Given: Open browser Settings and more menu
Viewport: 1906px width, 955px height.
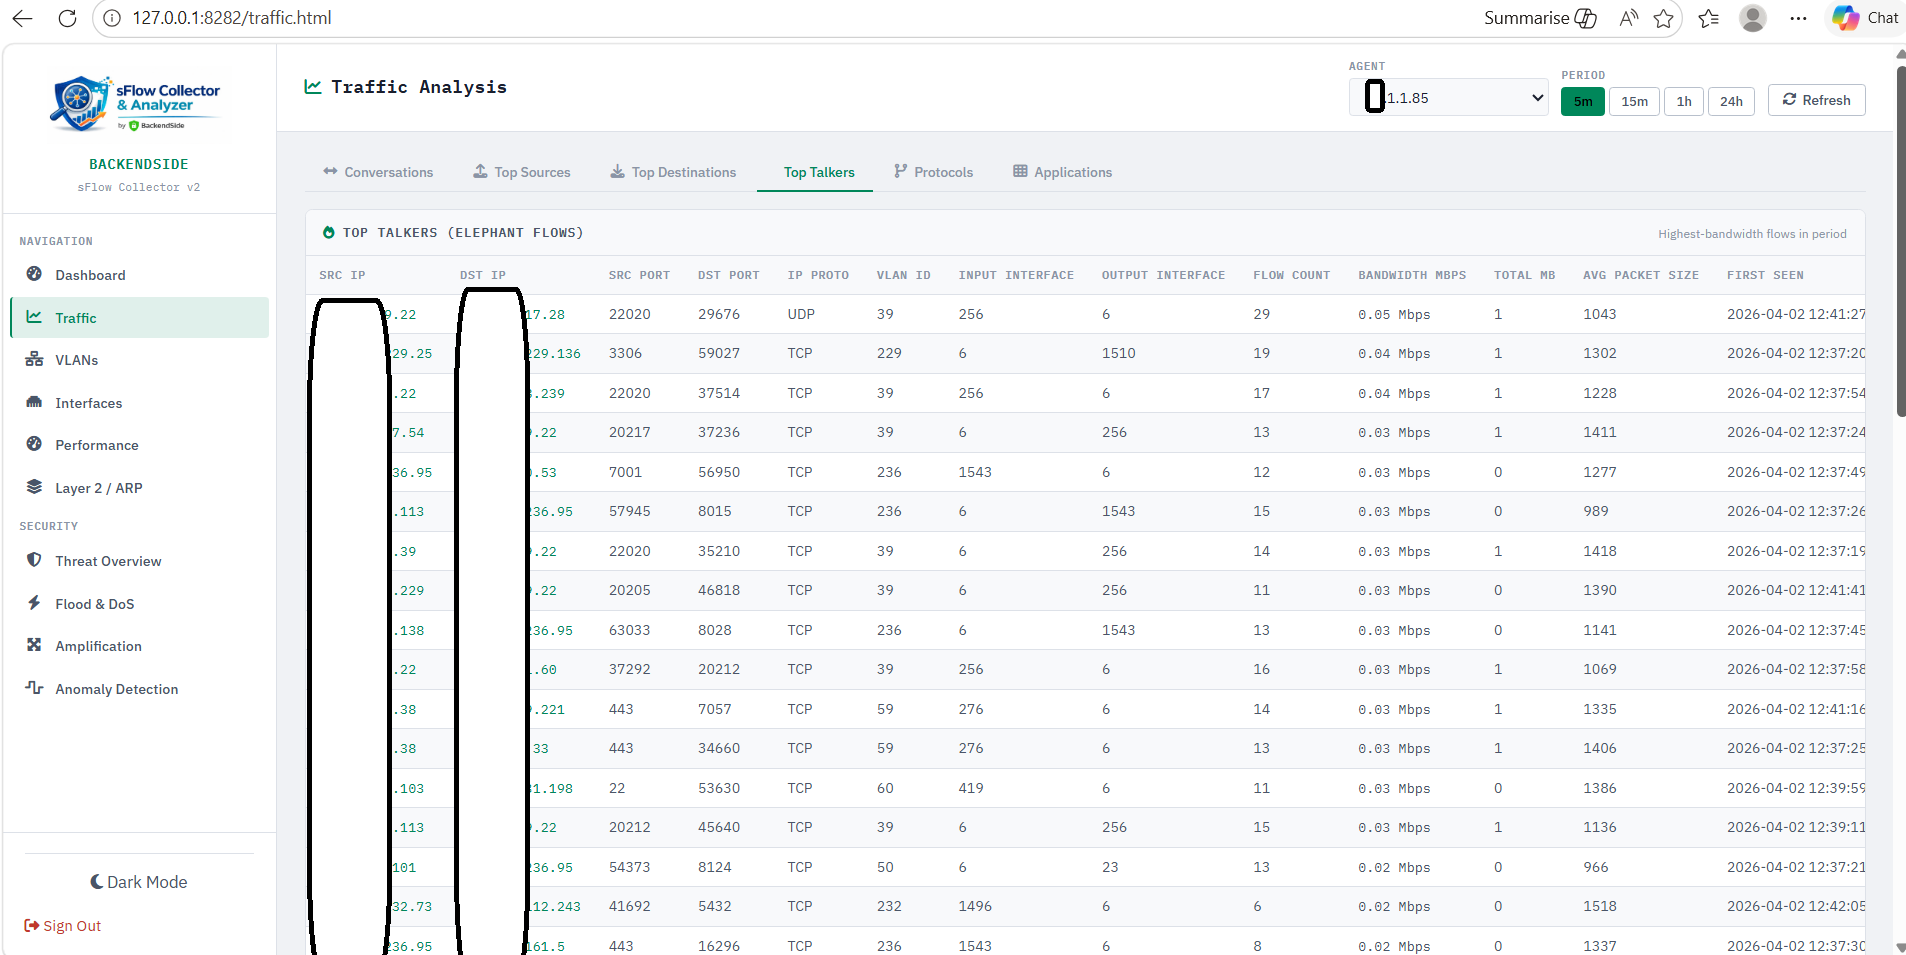Looking at the screenshot, I should point(1798,18).
